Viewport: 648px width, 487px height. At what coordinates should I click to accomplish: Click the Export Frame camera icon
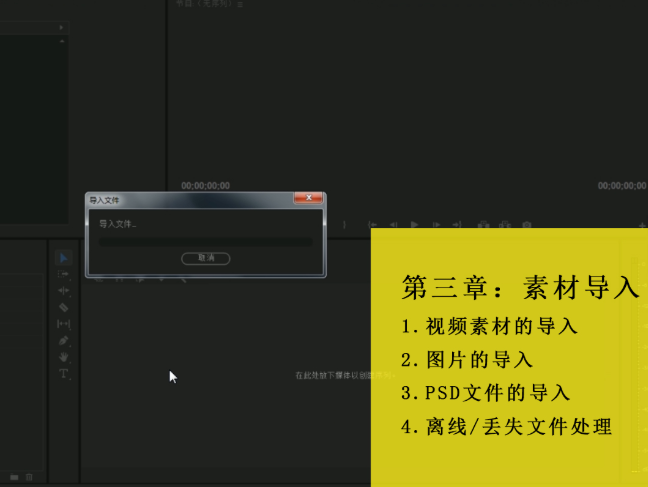click(526, 224)
